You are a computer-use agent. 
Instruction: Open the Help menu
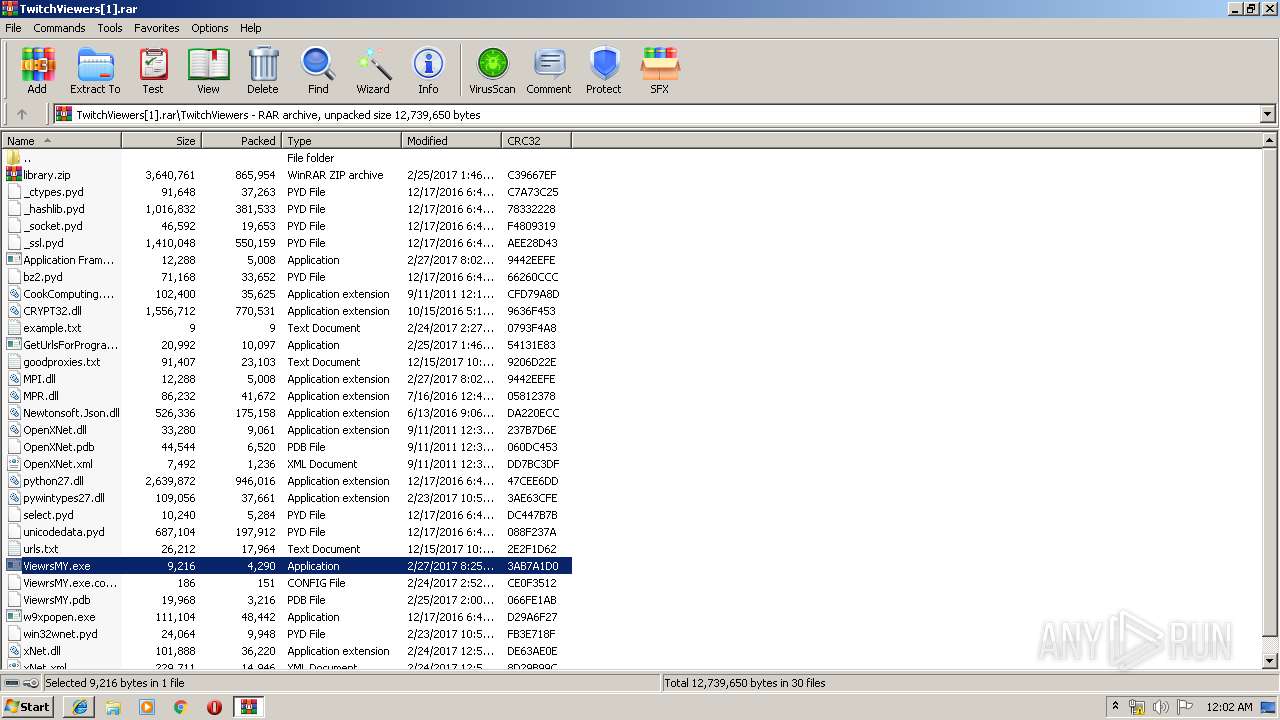coord(251,28)
